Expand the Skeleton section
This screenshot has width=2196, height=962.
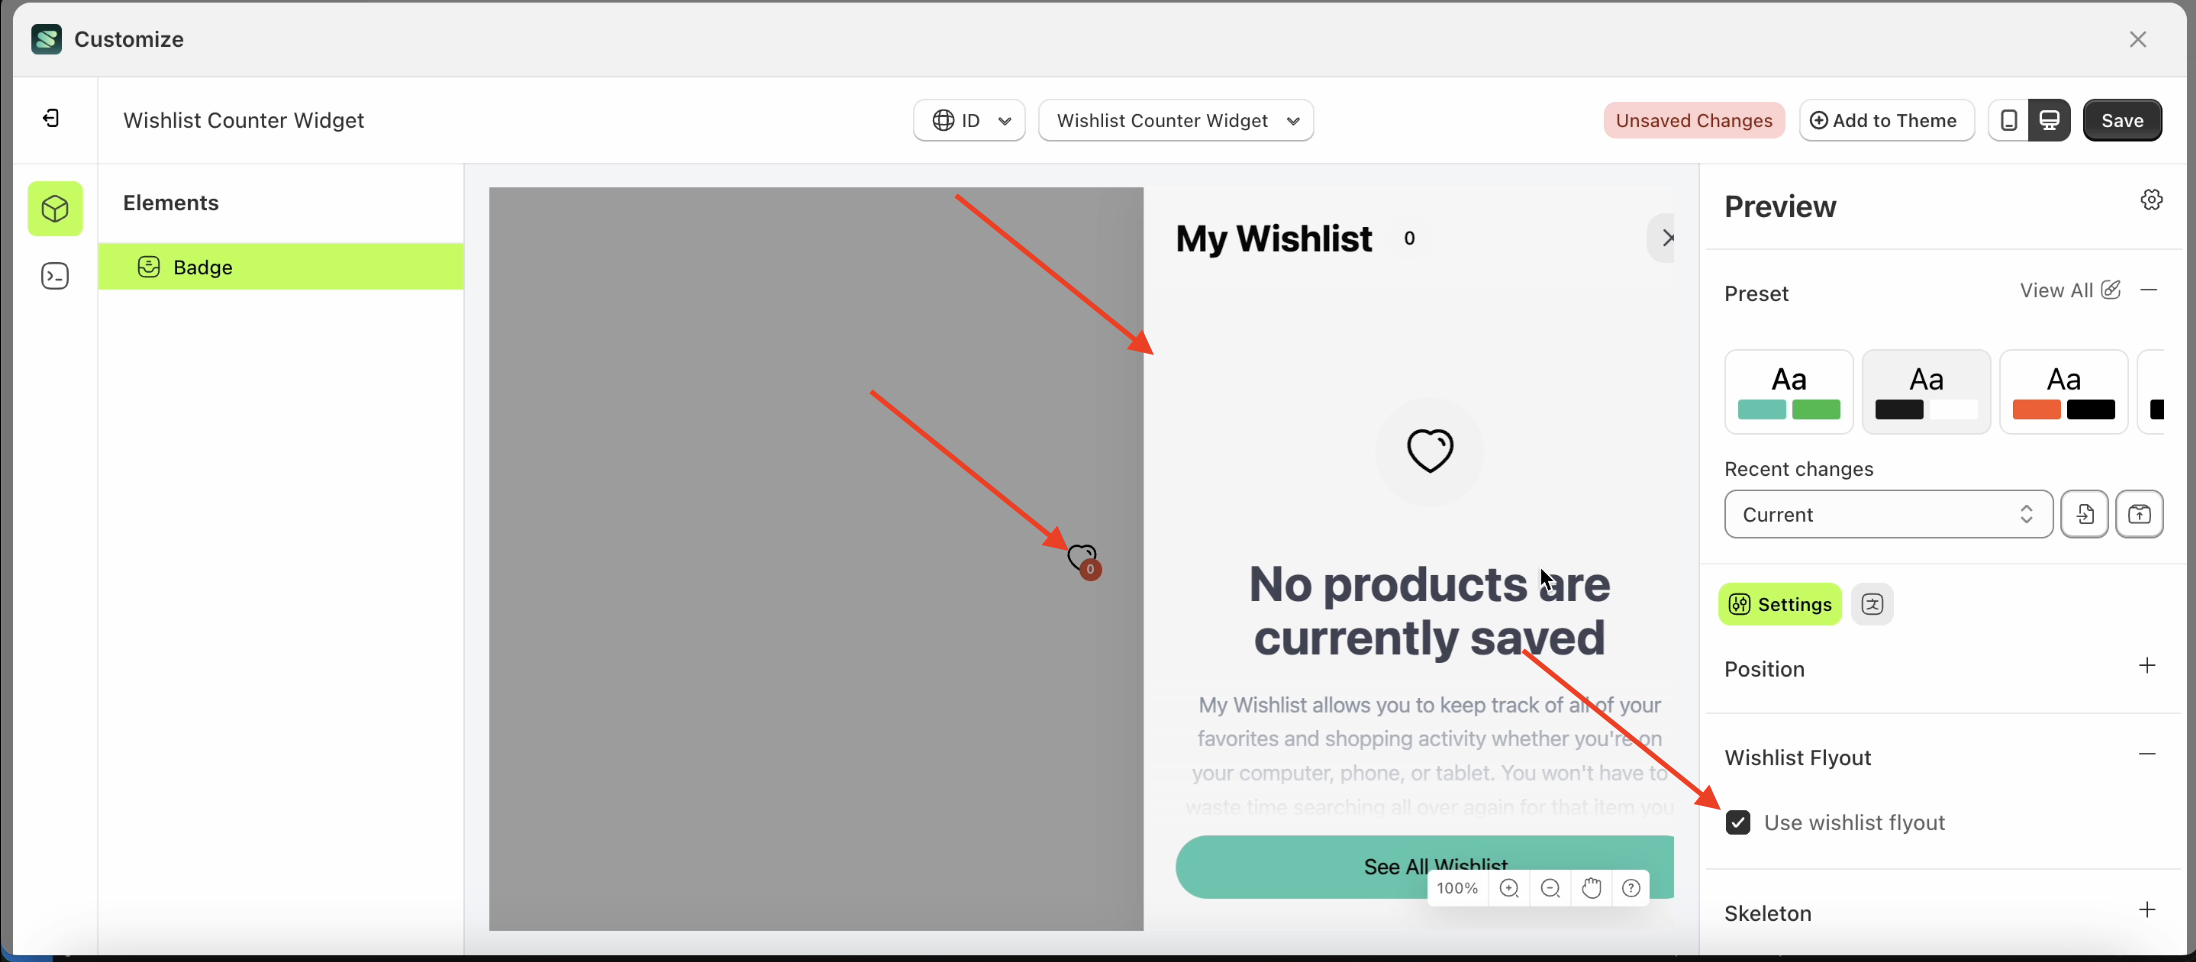point(2146,910)
